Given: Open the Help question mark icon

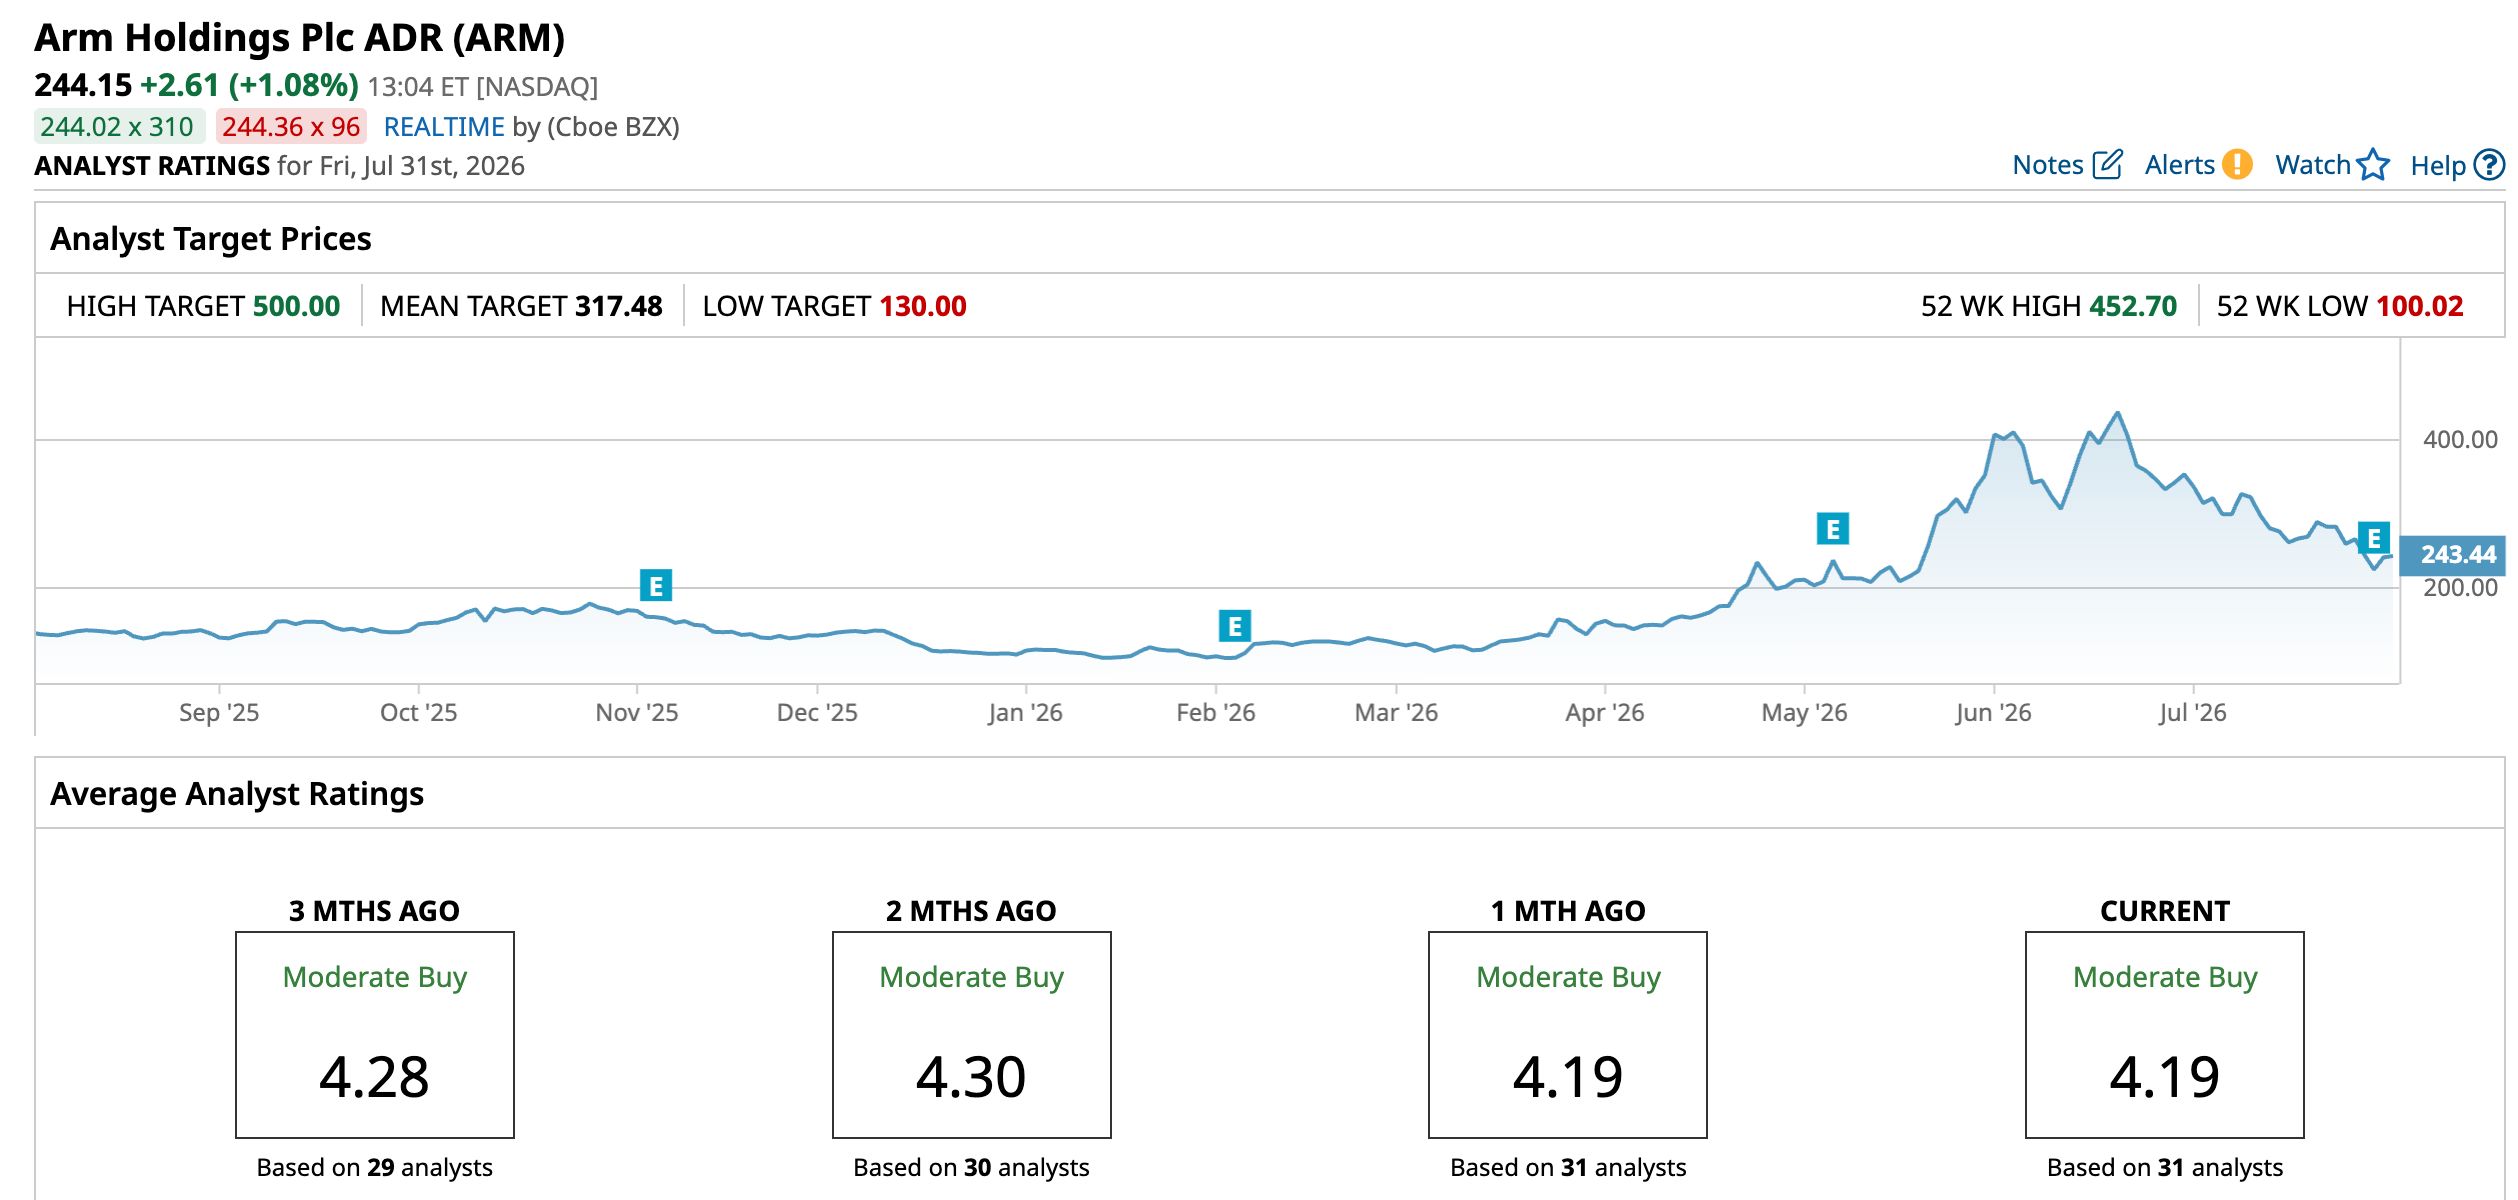Looking at the screenshot, I should click(2490, 164).
